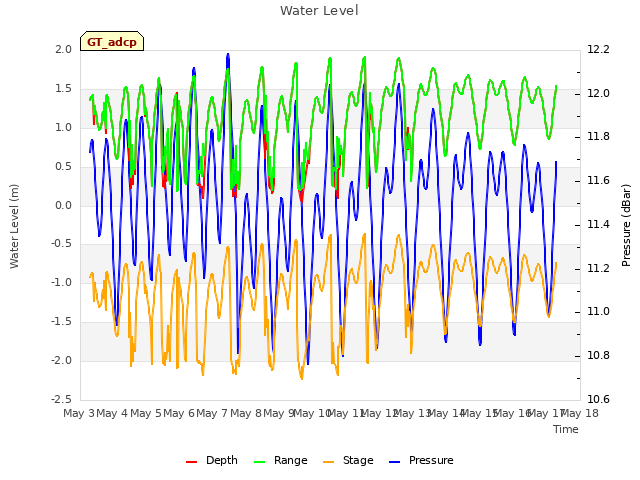
Task: Click the Water Level (m) axis title
Action: (x=15, y=226)
